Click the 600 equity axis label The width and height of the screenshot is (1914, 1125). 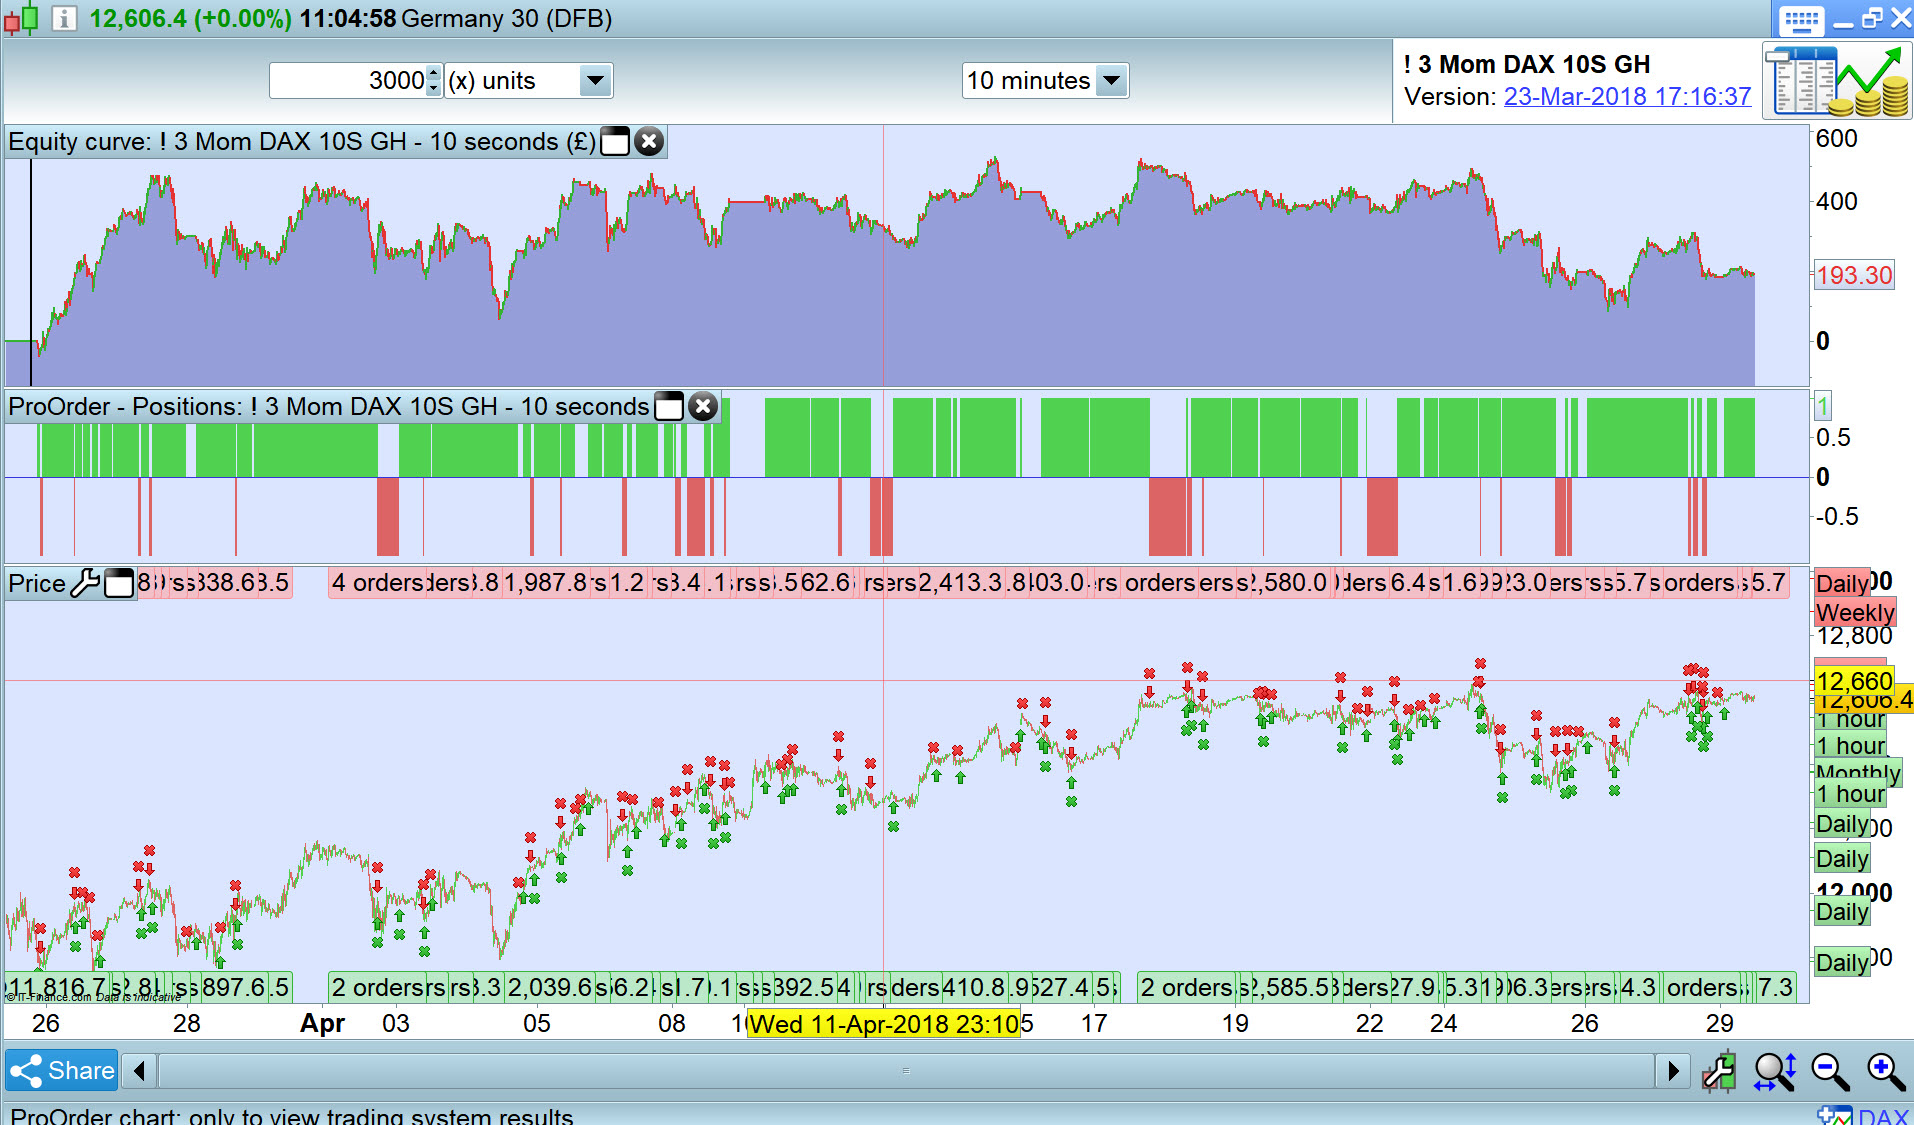coord(1837,139)
